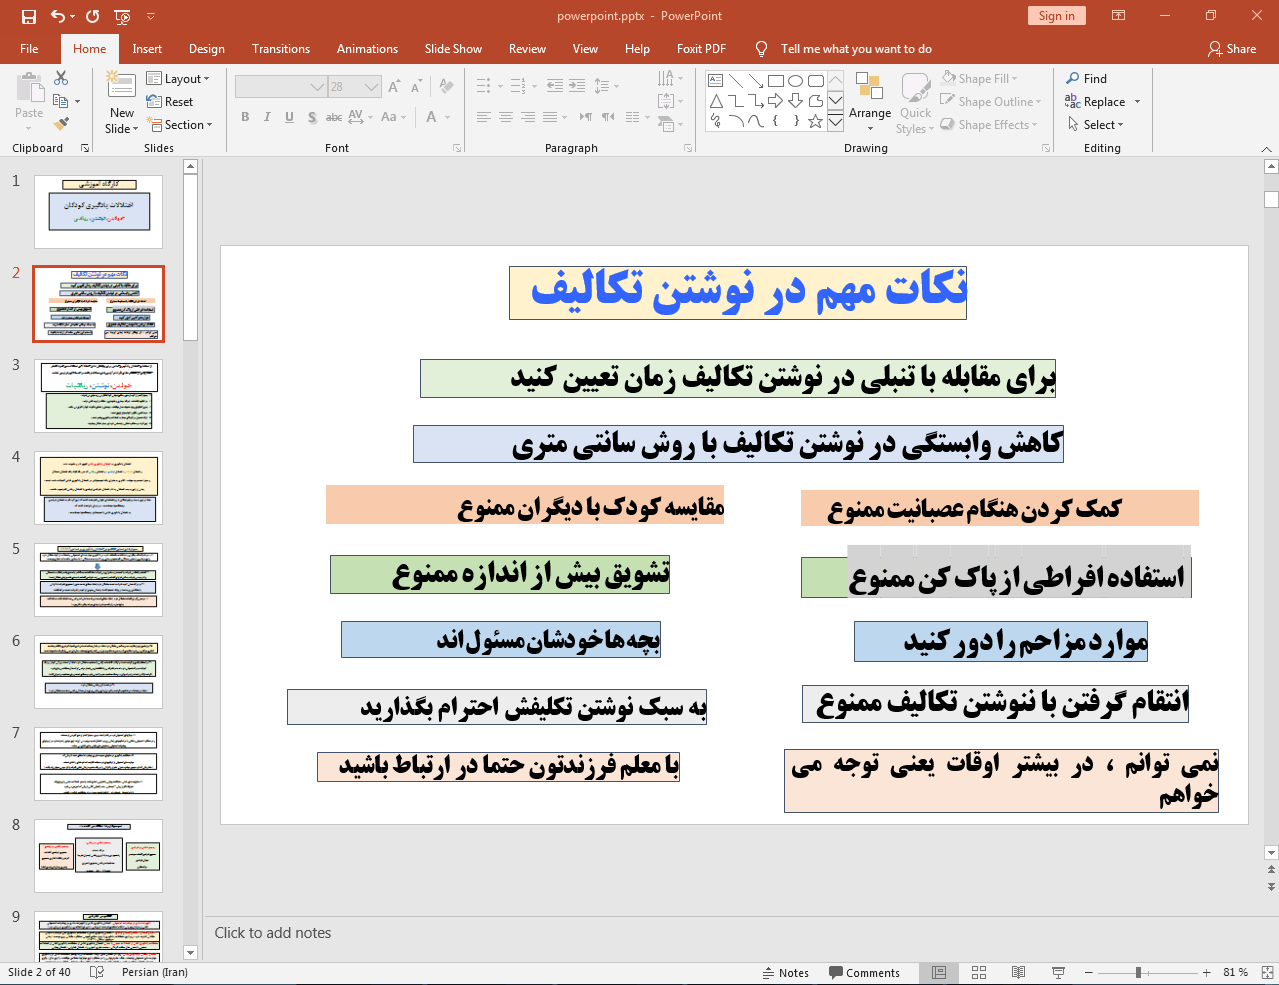Switch to the Design tab
The image size is (1279, 985).
click(206, 49)
